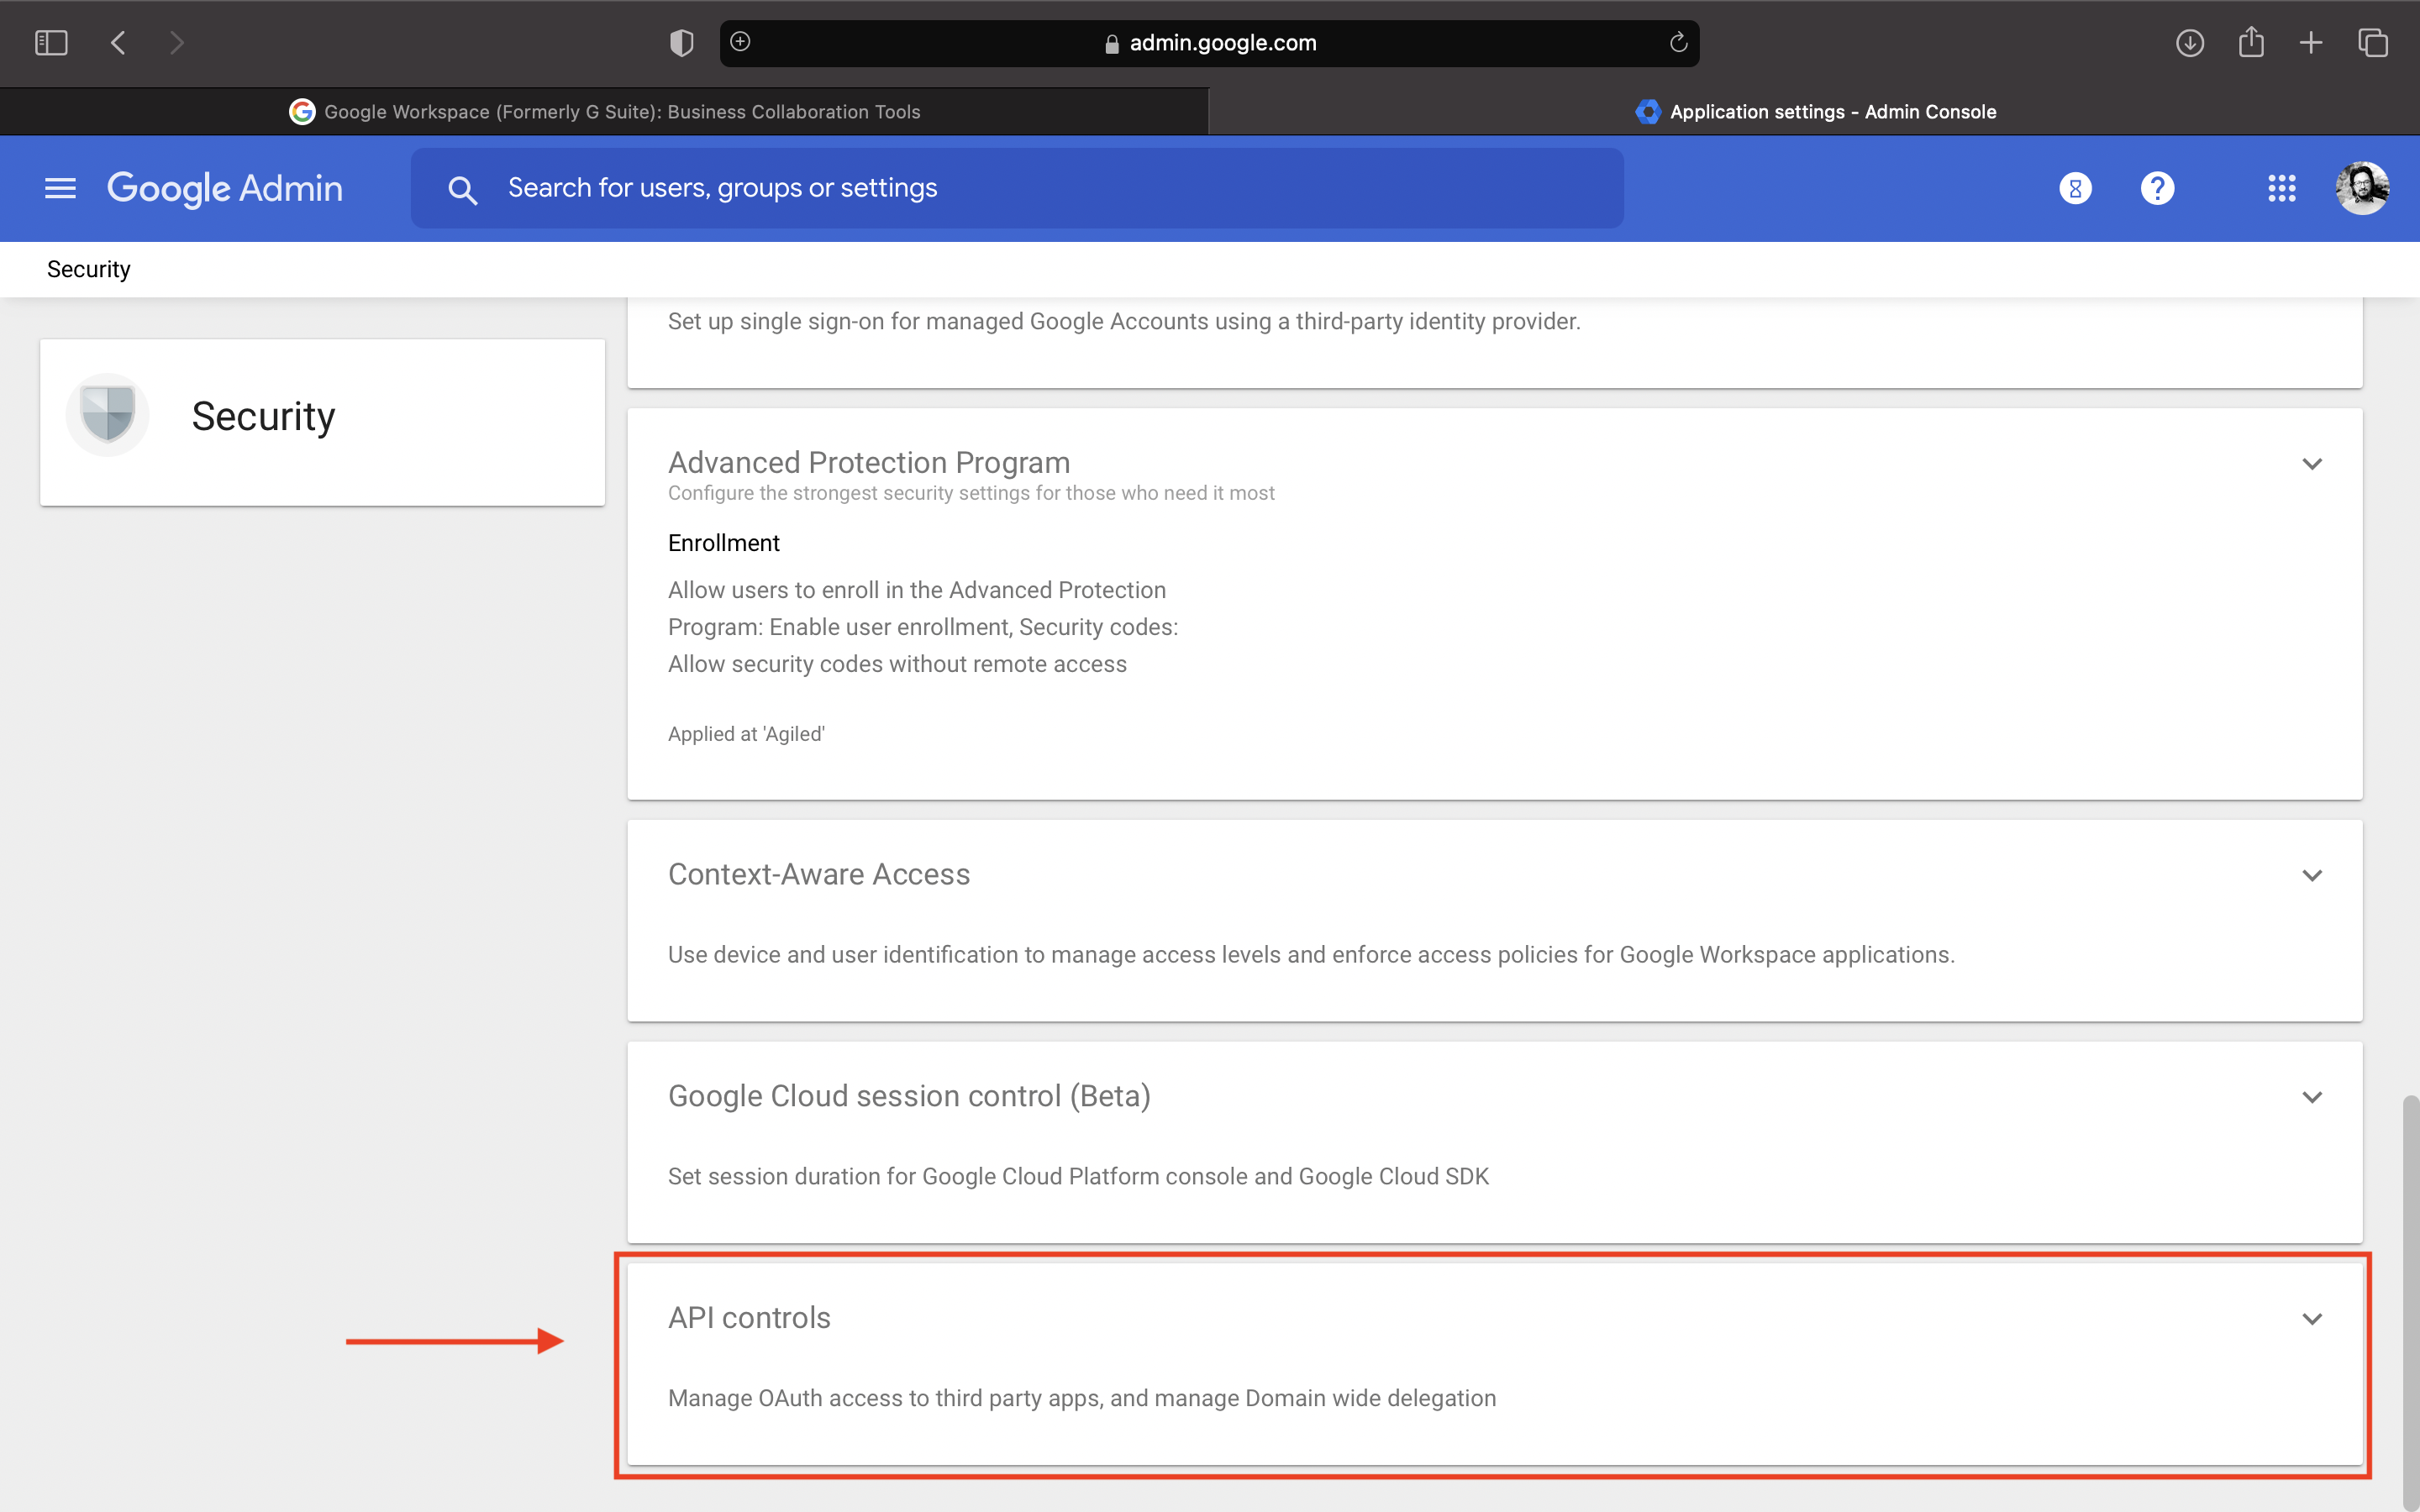Open the Google Admin hamburger main menu
This screenshot has width=2420, height=1512.
60,188
